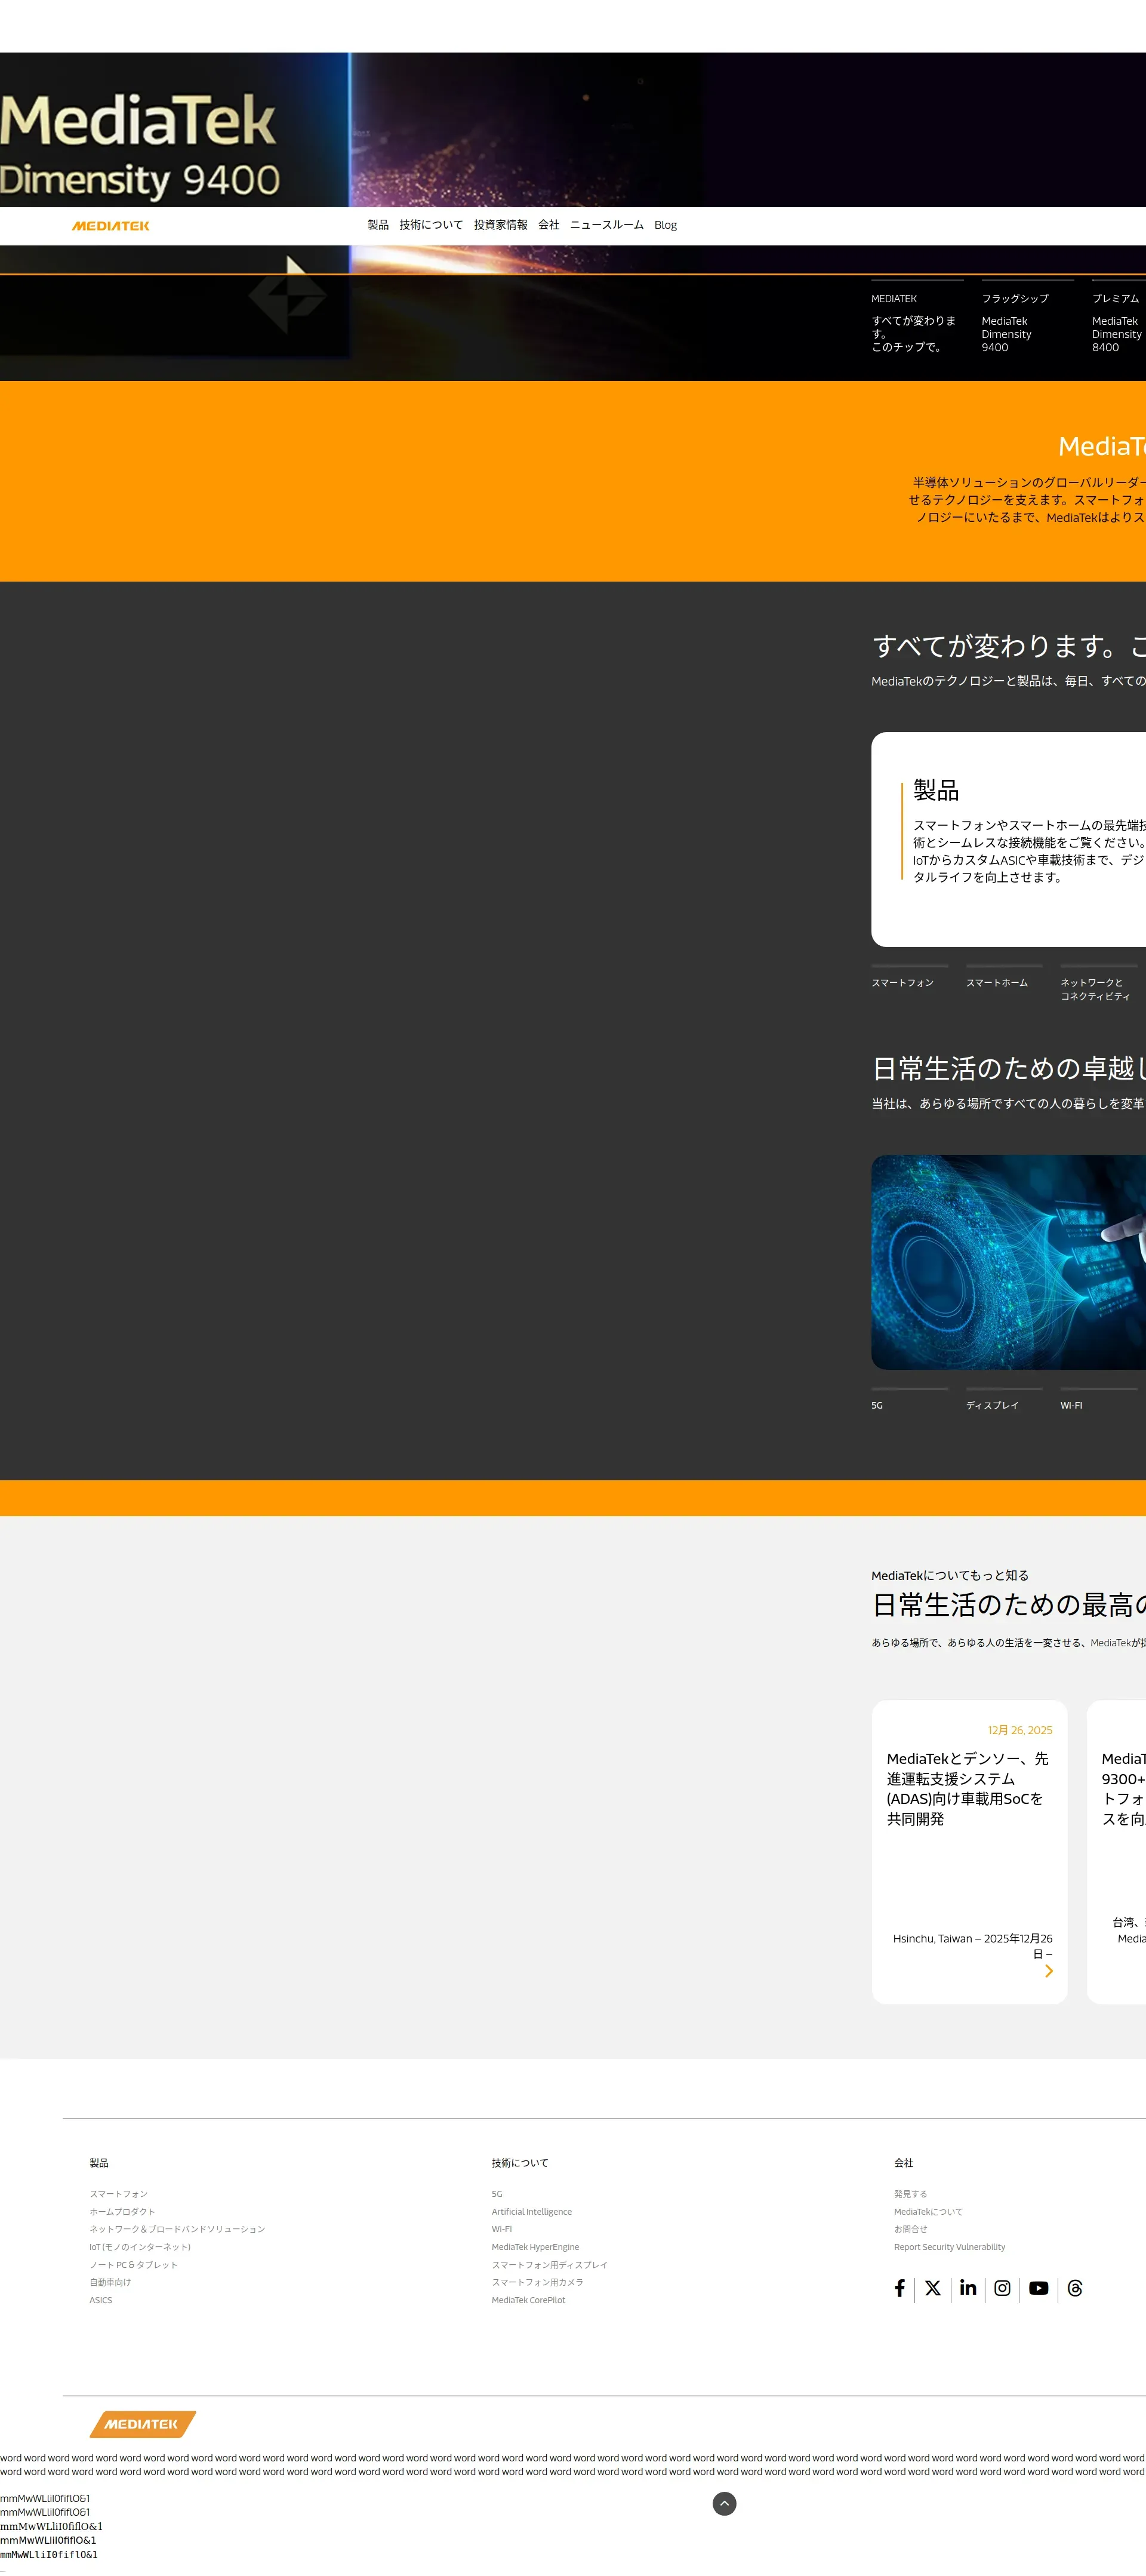
Task: Visit MediaTek's Instagram via footer icon
Action: [x=1002, y=2288]
